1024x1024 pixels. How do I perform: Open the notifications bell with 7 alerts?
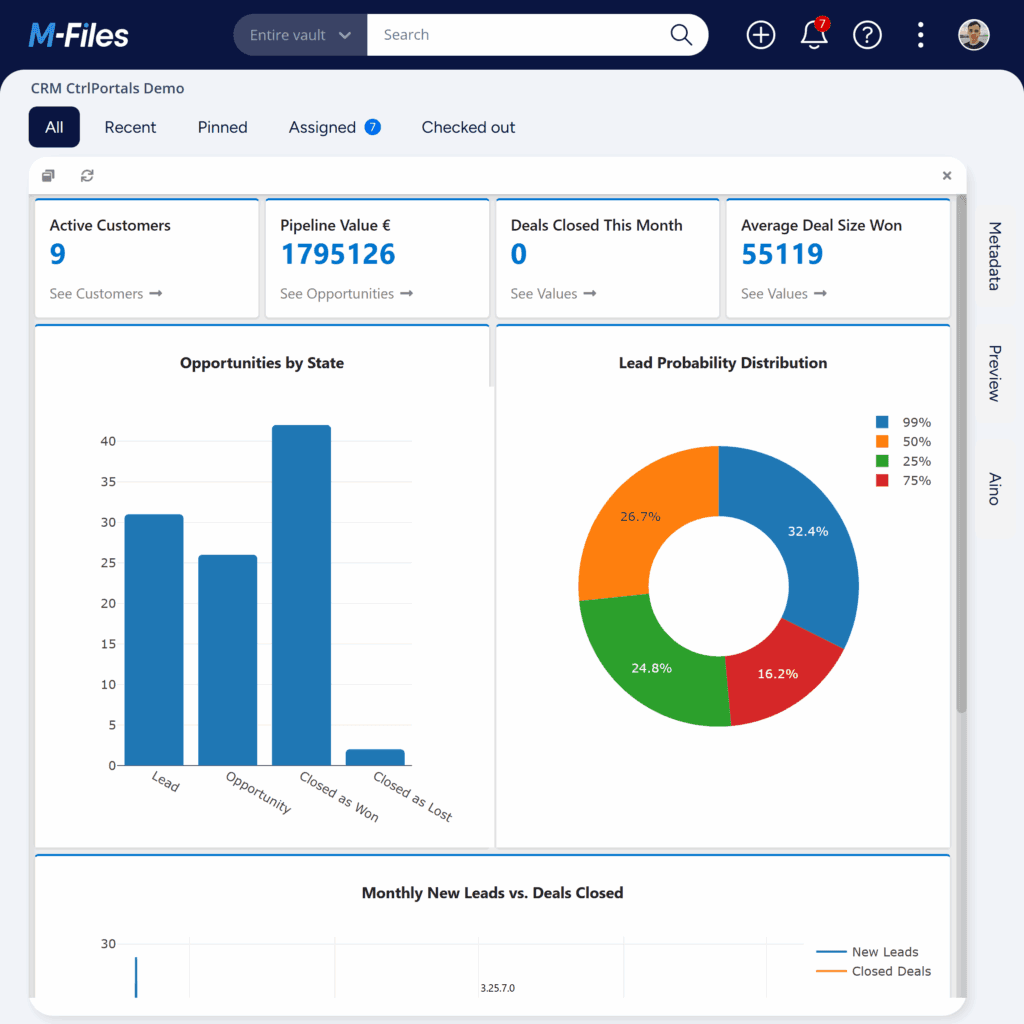point(813,36)
